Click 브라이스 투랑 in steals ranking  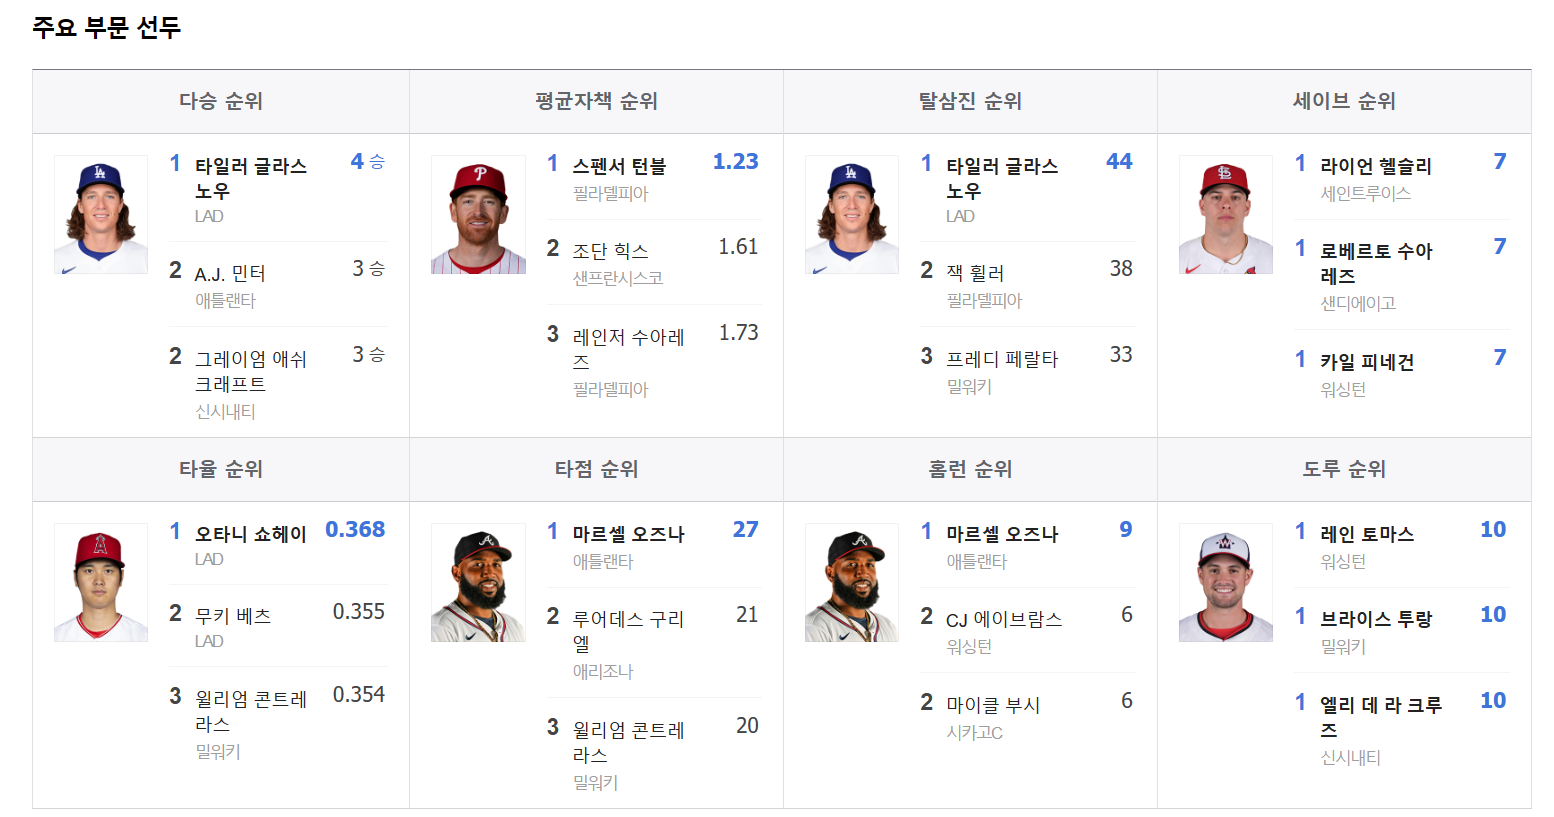(1376, 619)
